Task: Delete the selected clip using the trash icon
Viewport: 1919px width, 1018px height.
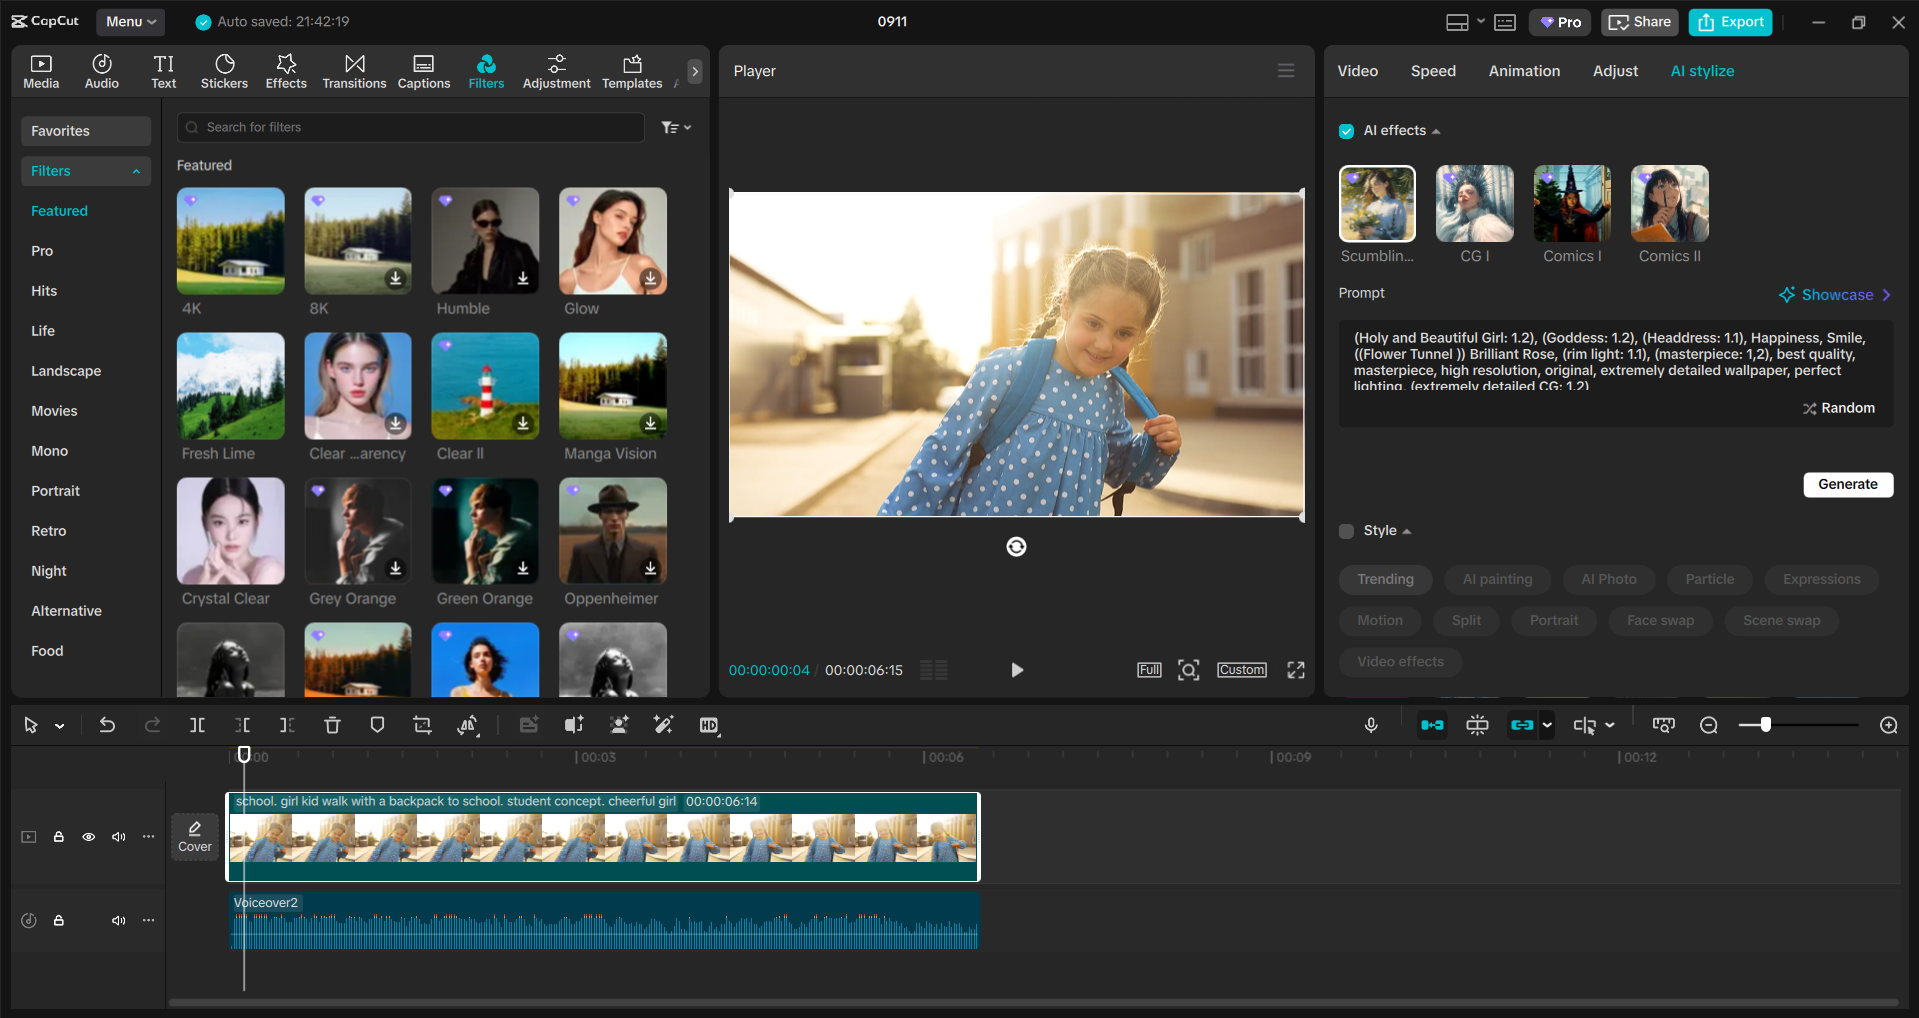Action: (332, 725)
